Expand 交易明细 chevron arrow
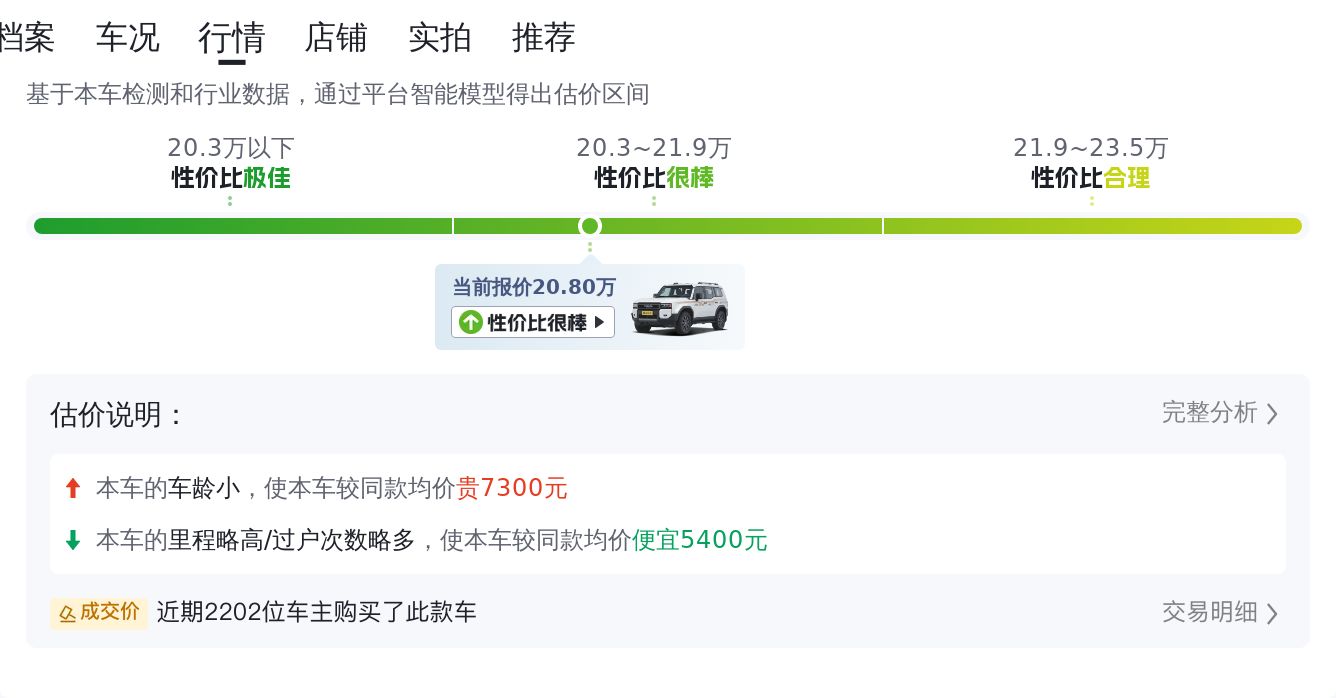This screenshot has width=1336, height=698. pos(1272,613)
